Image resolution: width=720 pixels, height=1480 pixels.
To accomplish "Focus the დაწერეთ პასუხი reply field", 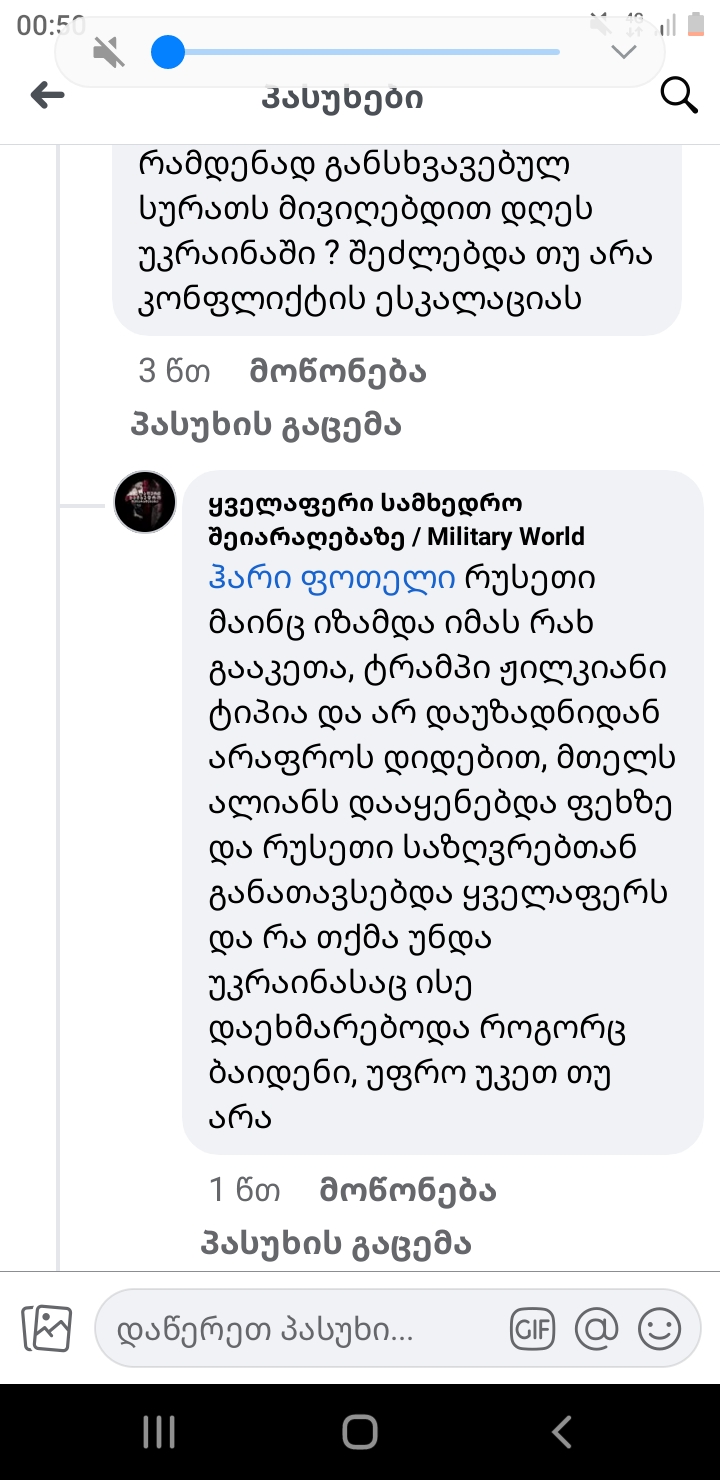I will [300, 1329].
